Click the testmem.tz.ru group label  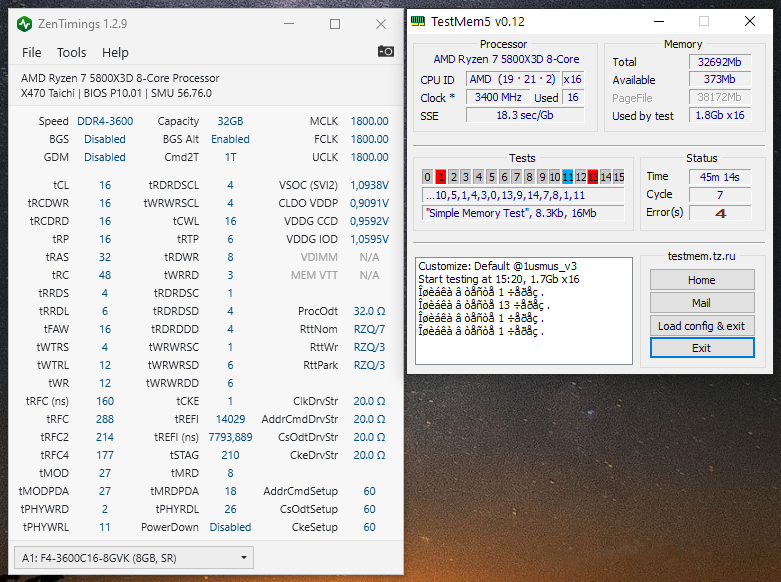(701, 256)
